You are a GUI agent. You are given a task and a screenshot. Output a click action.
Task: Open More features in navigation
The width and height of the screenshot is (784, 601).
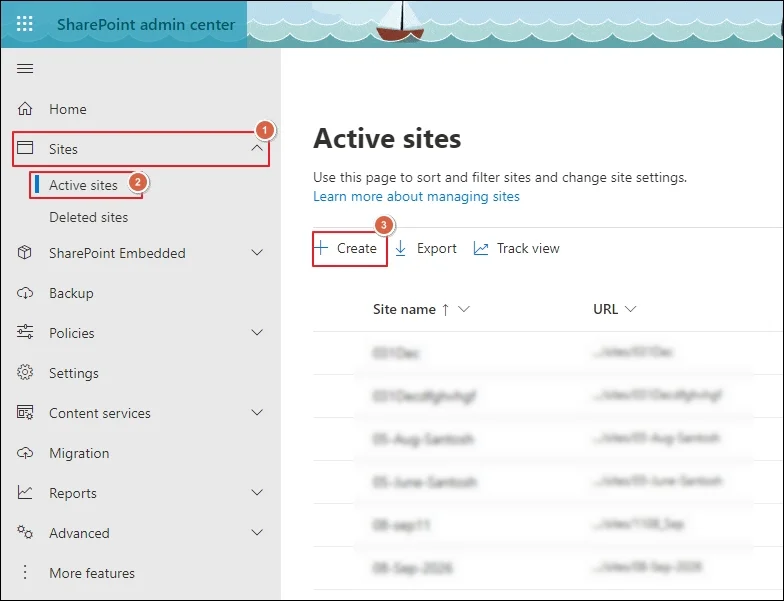141,573
